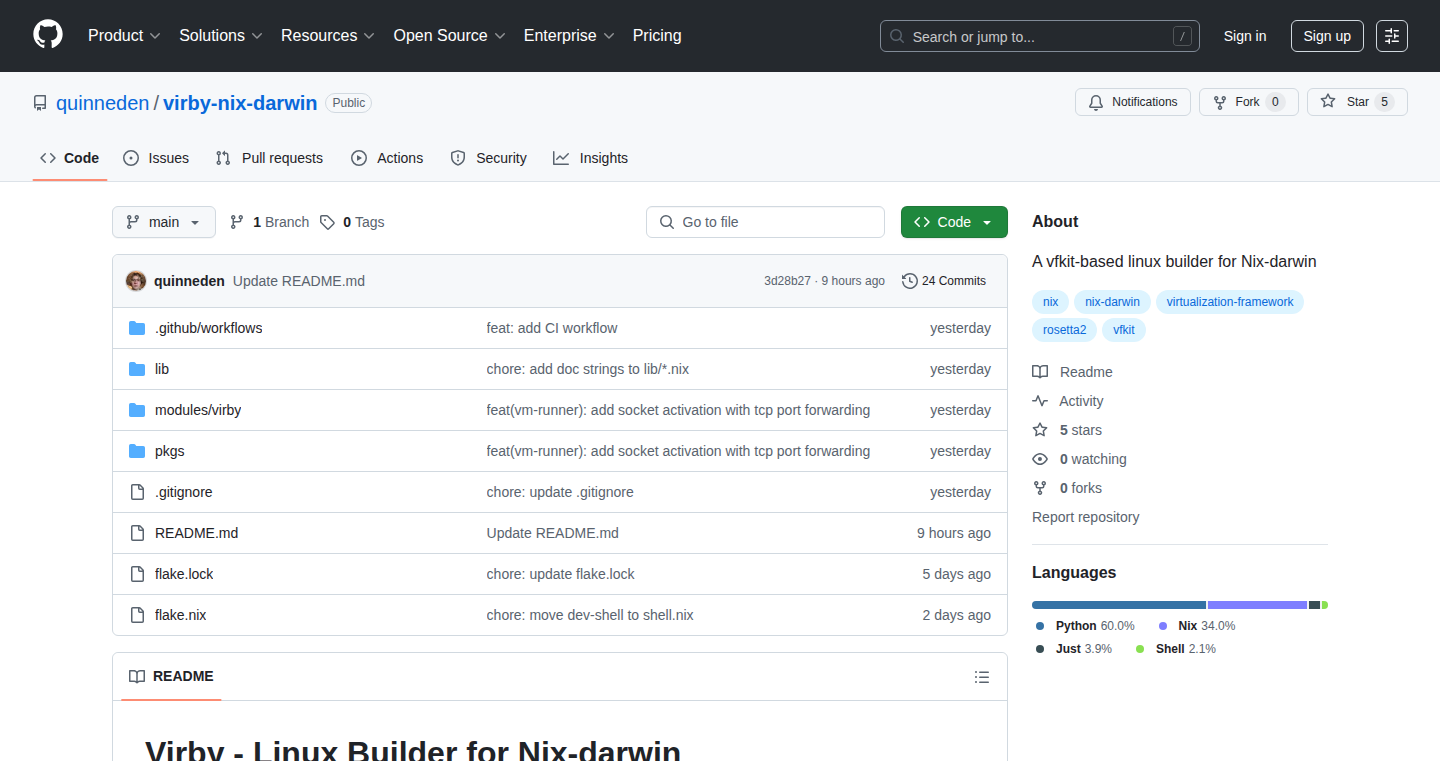Click the Sign up button
The height and width of the screenshot is (761, 1440).
click(1327, 36)
